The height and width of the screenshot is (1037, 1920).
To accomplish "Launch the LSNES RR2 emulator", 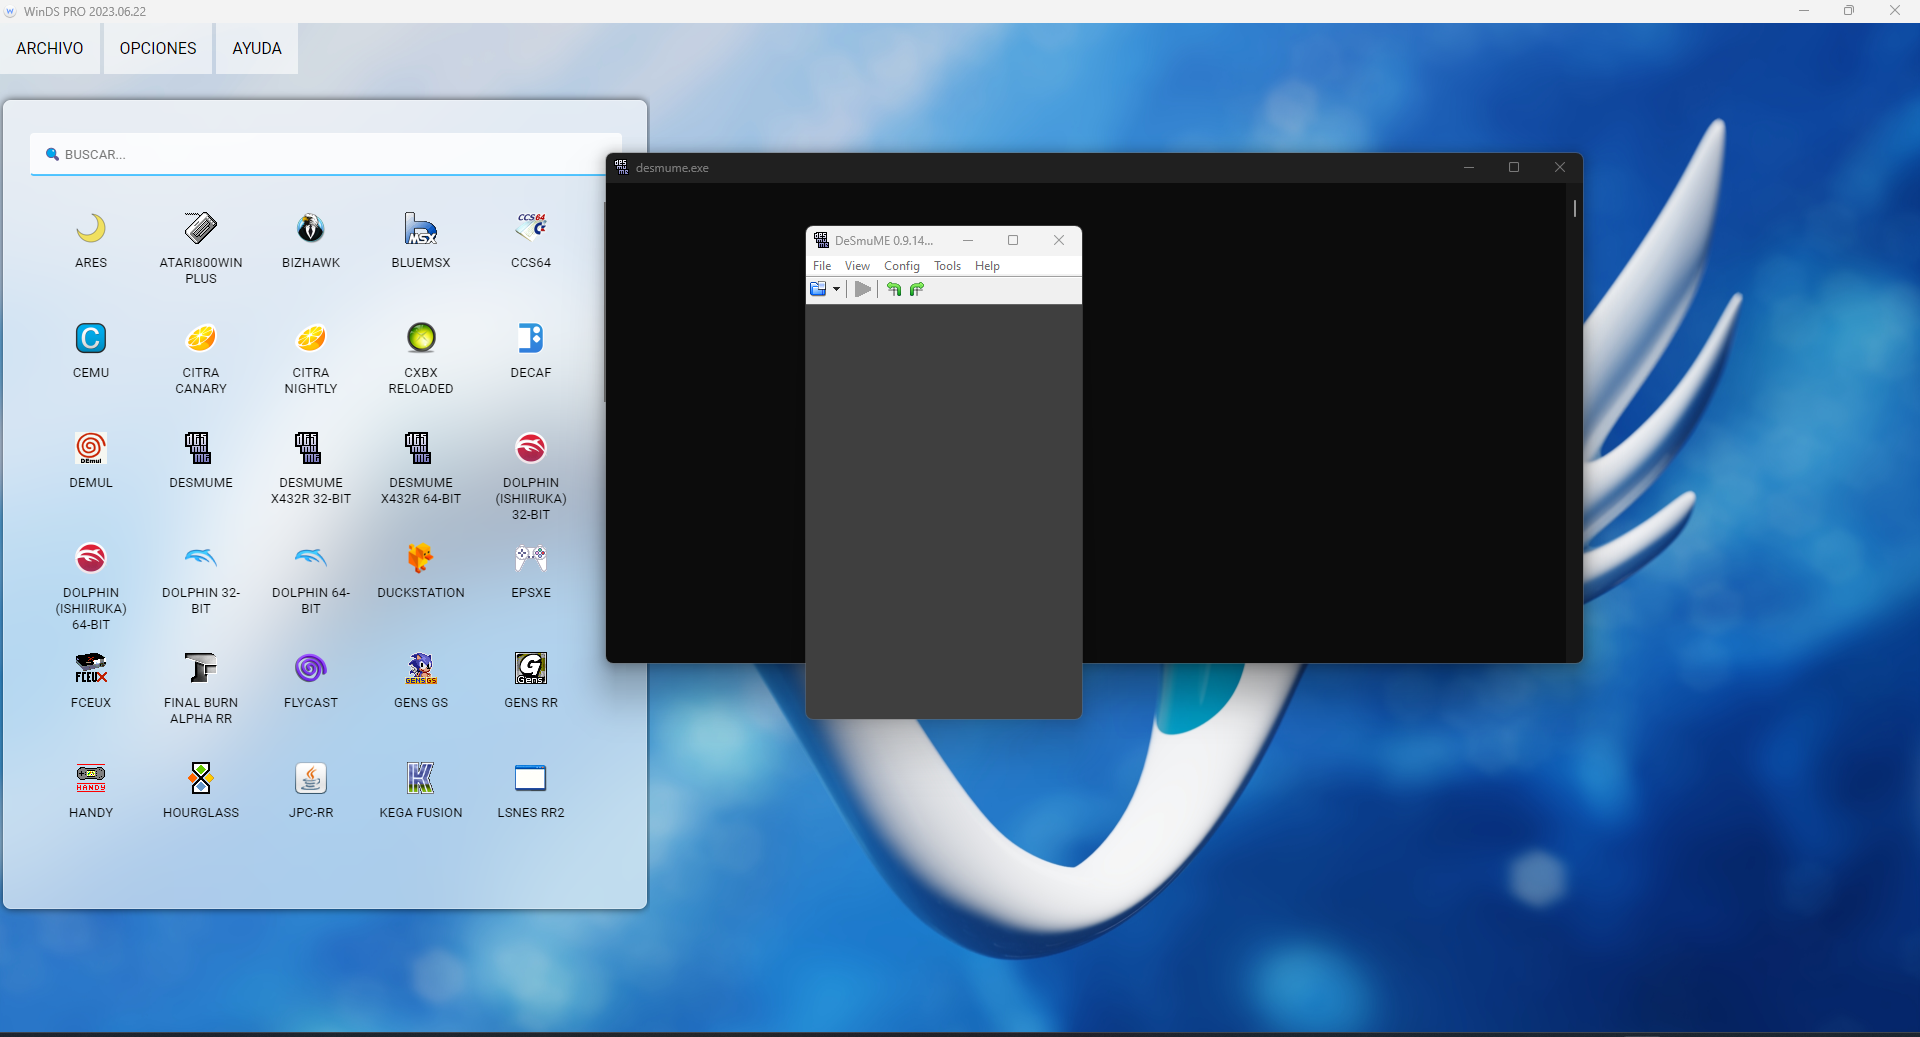I will [531, 779].
